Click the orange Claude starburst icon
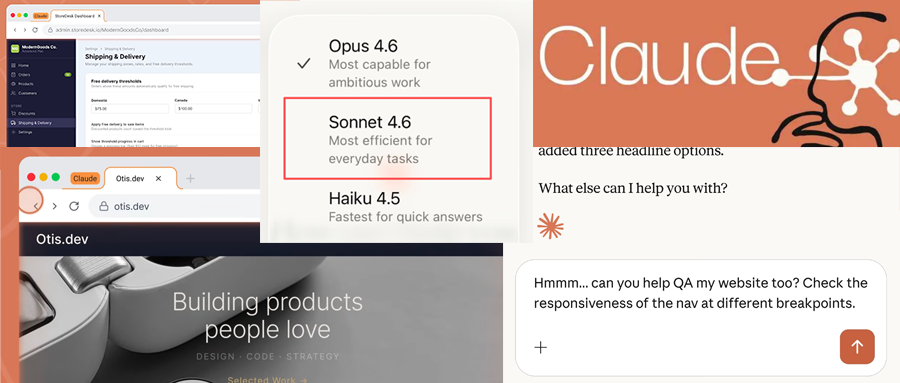The width and height of the screenshot is (900, 383). pyautogui.click(x=550, y=226)
